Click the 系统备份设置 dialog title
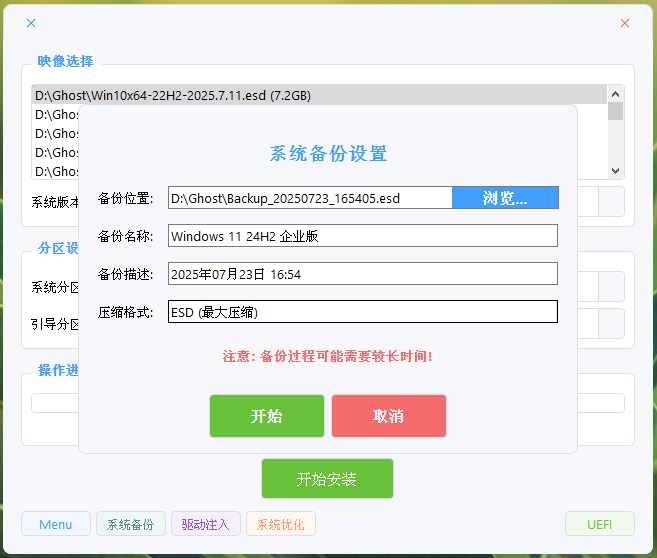Screen dimensions: 657x558 point(328,153)
